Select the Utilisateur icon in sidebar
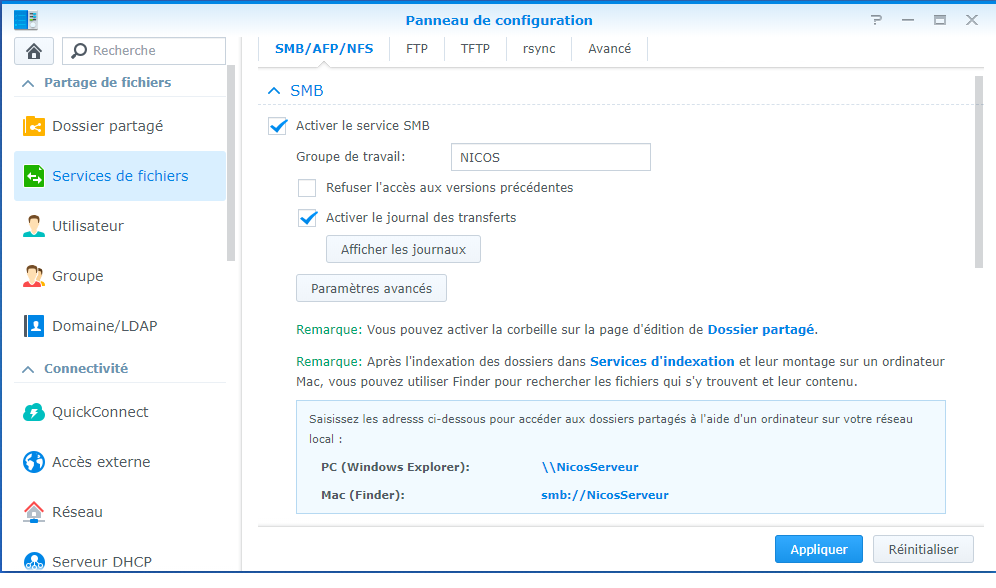The image size is (996, 588). [34, 226]
